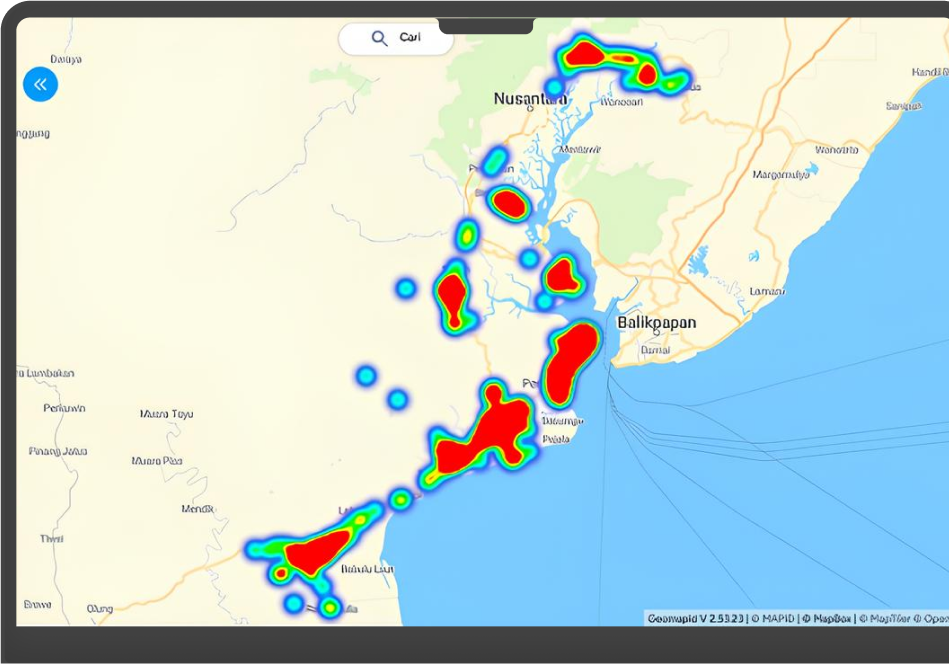Select the Nusantara city label
Screen dimensions: 949x664
[529, 99]
